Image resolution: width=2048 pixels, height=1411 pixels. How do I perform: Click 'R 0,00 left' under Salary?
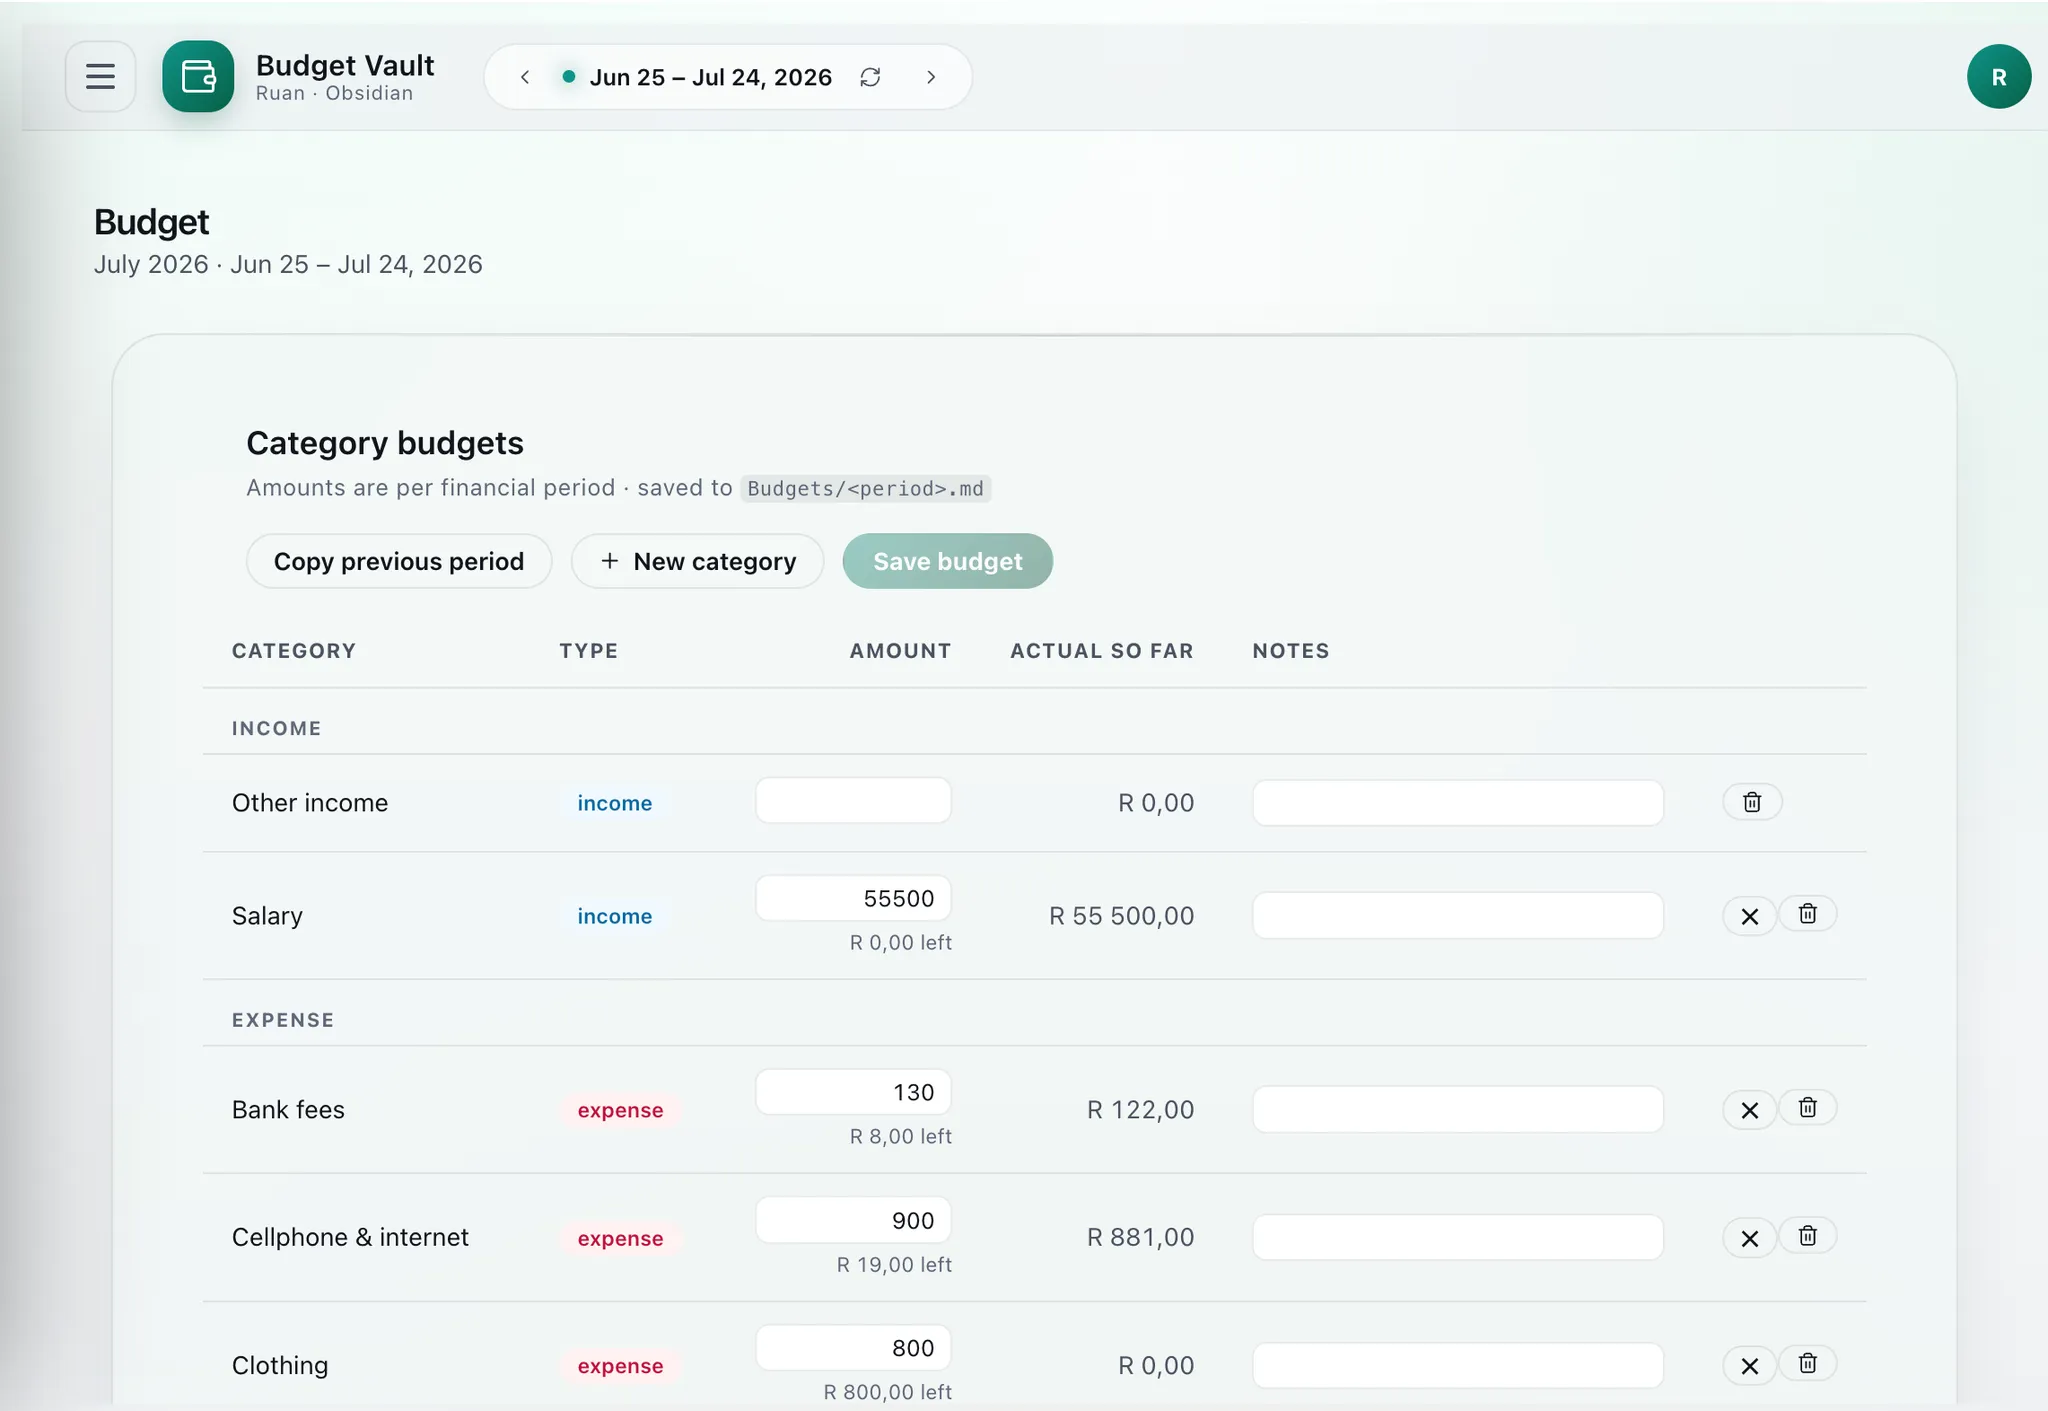click(x=900, y=943)
